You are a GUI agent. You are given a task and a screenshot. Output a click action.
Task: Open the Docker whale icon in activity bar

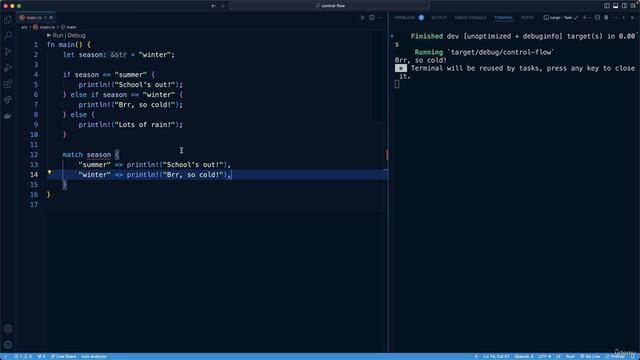8,116
